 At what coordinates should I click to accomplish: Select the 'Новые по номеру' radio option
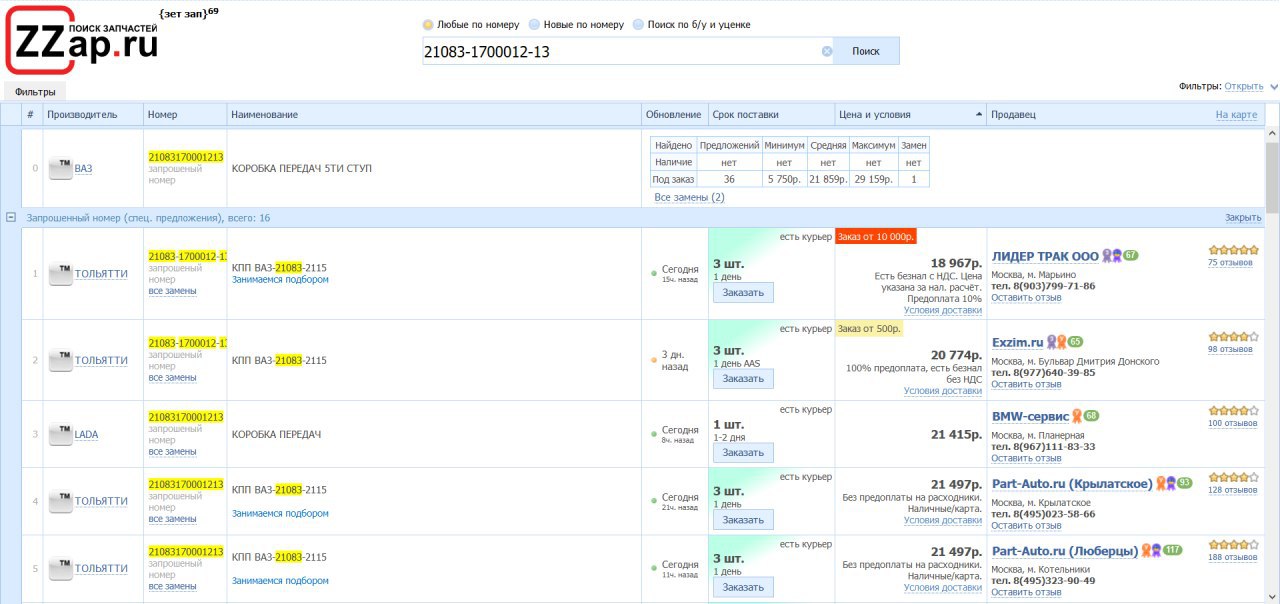534,24
